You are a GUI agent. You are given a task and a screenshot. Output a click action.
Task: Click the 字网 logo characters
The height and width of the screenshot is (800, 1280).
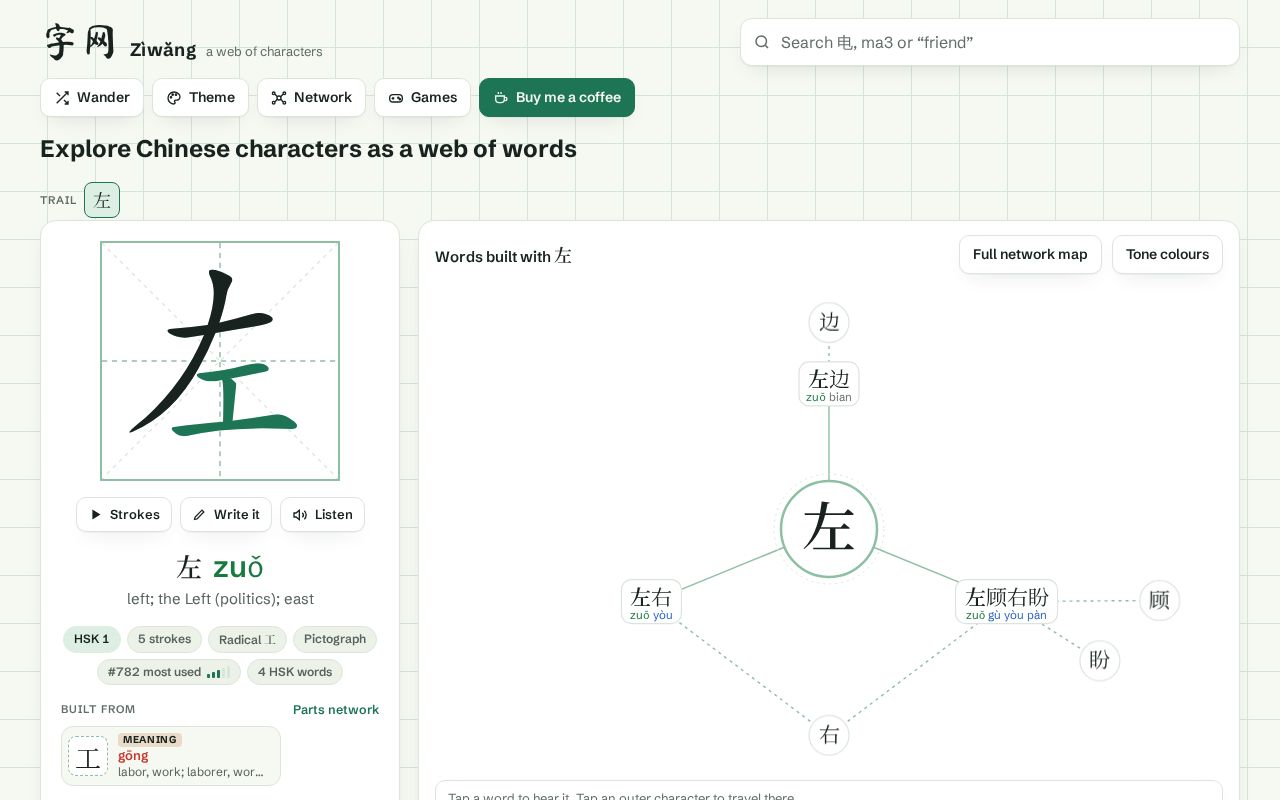pos(80,42)
